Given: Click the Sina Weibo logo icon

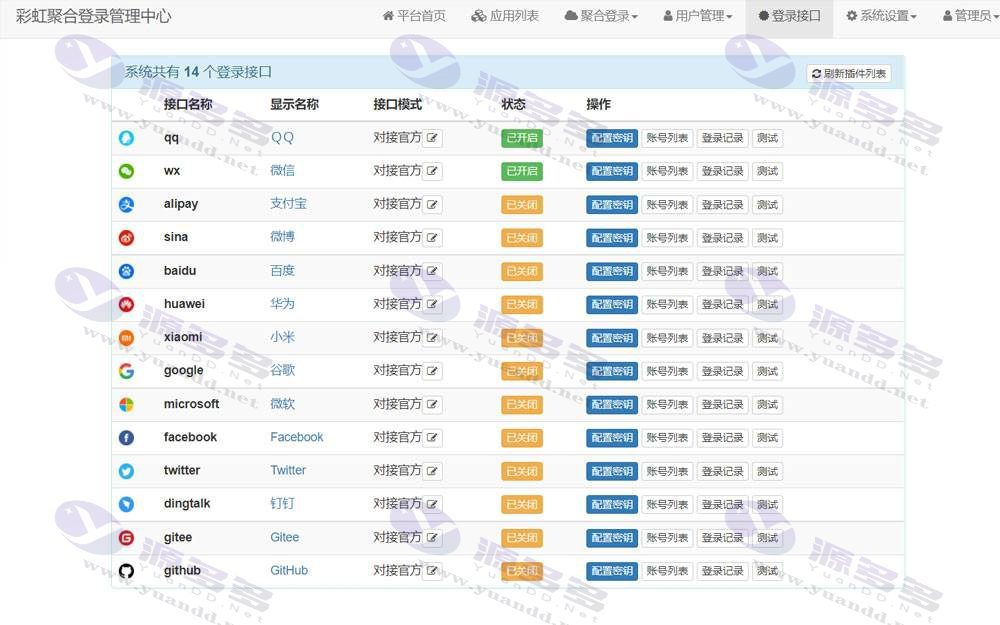Looking at the screenshot, I should tap(126, 238).
